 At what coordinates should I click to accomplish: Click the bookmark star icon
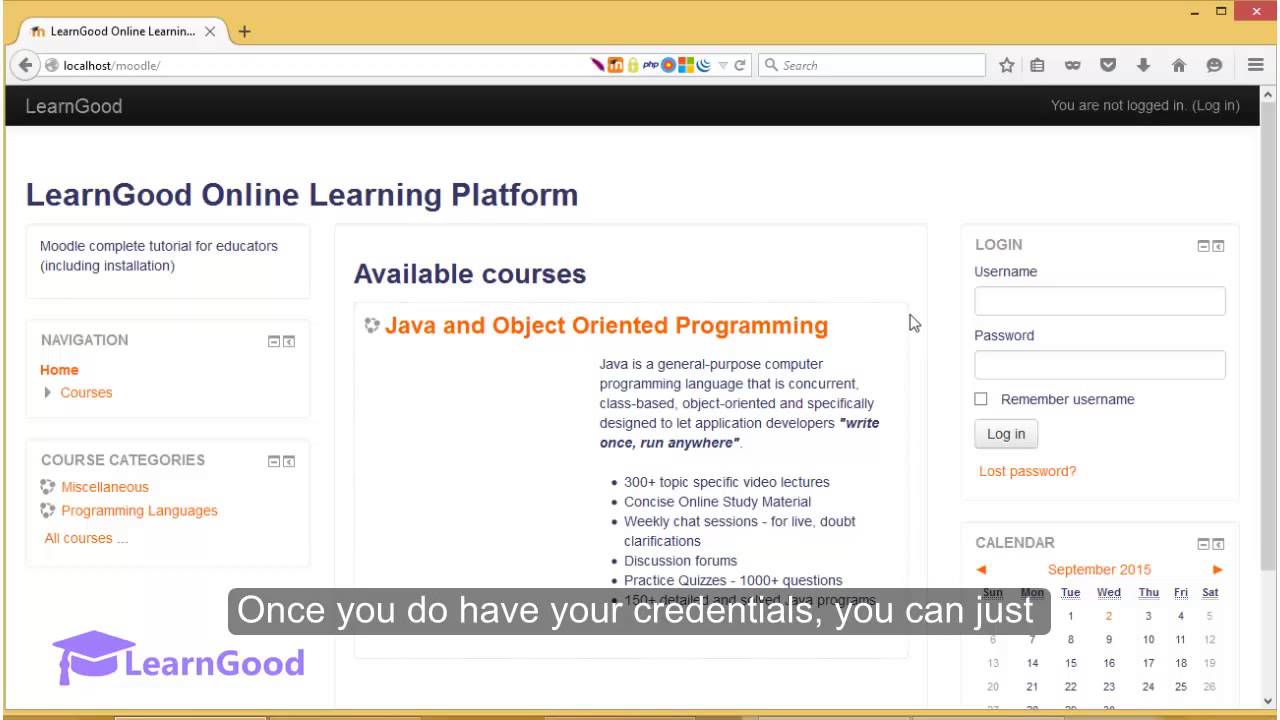tap(1007, 65)
